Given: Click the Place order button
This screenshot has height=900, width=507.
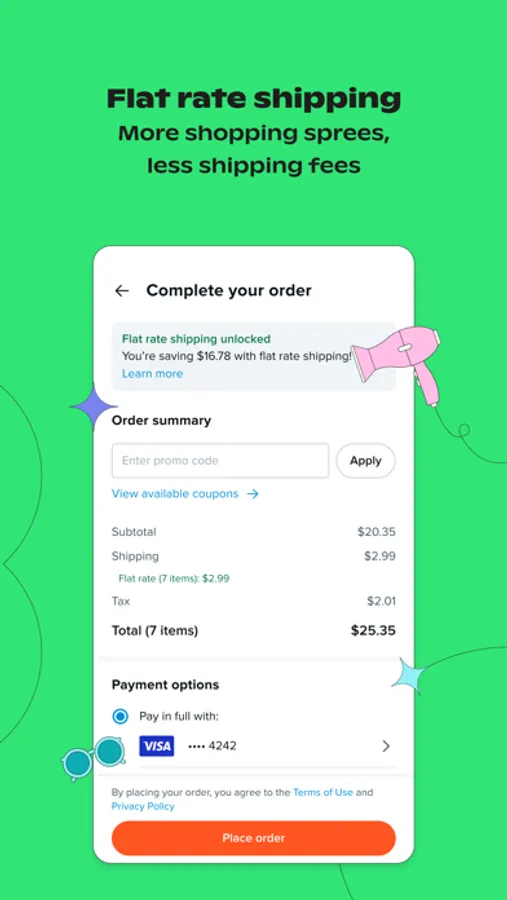Looking at the screenshot, I should pyautogui.click(x=254, y=838).
